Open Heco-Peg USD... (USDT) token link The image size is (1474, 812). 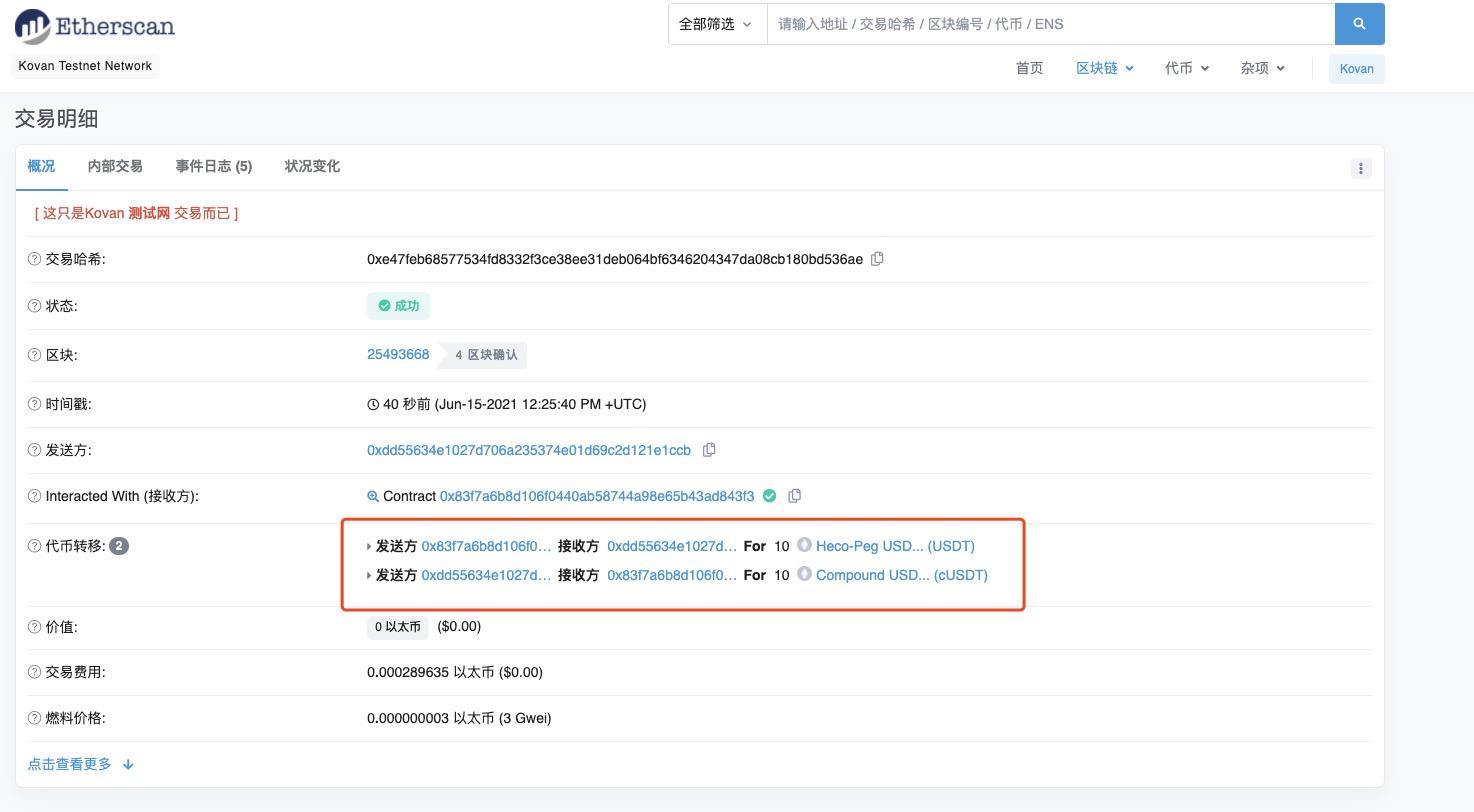pos(895,546)
